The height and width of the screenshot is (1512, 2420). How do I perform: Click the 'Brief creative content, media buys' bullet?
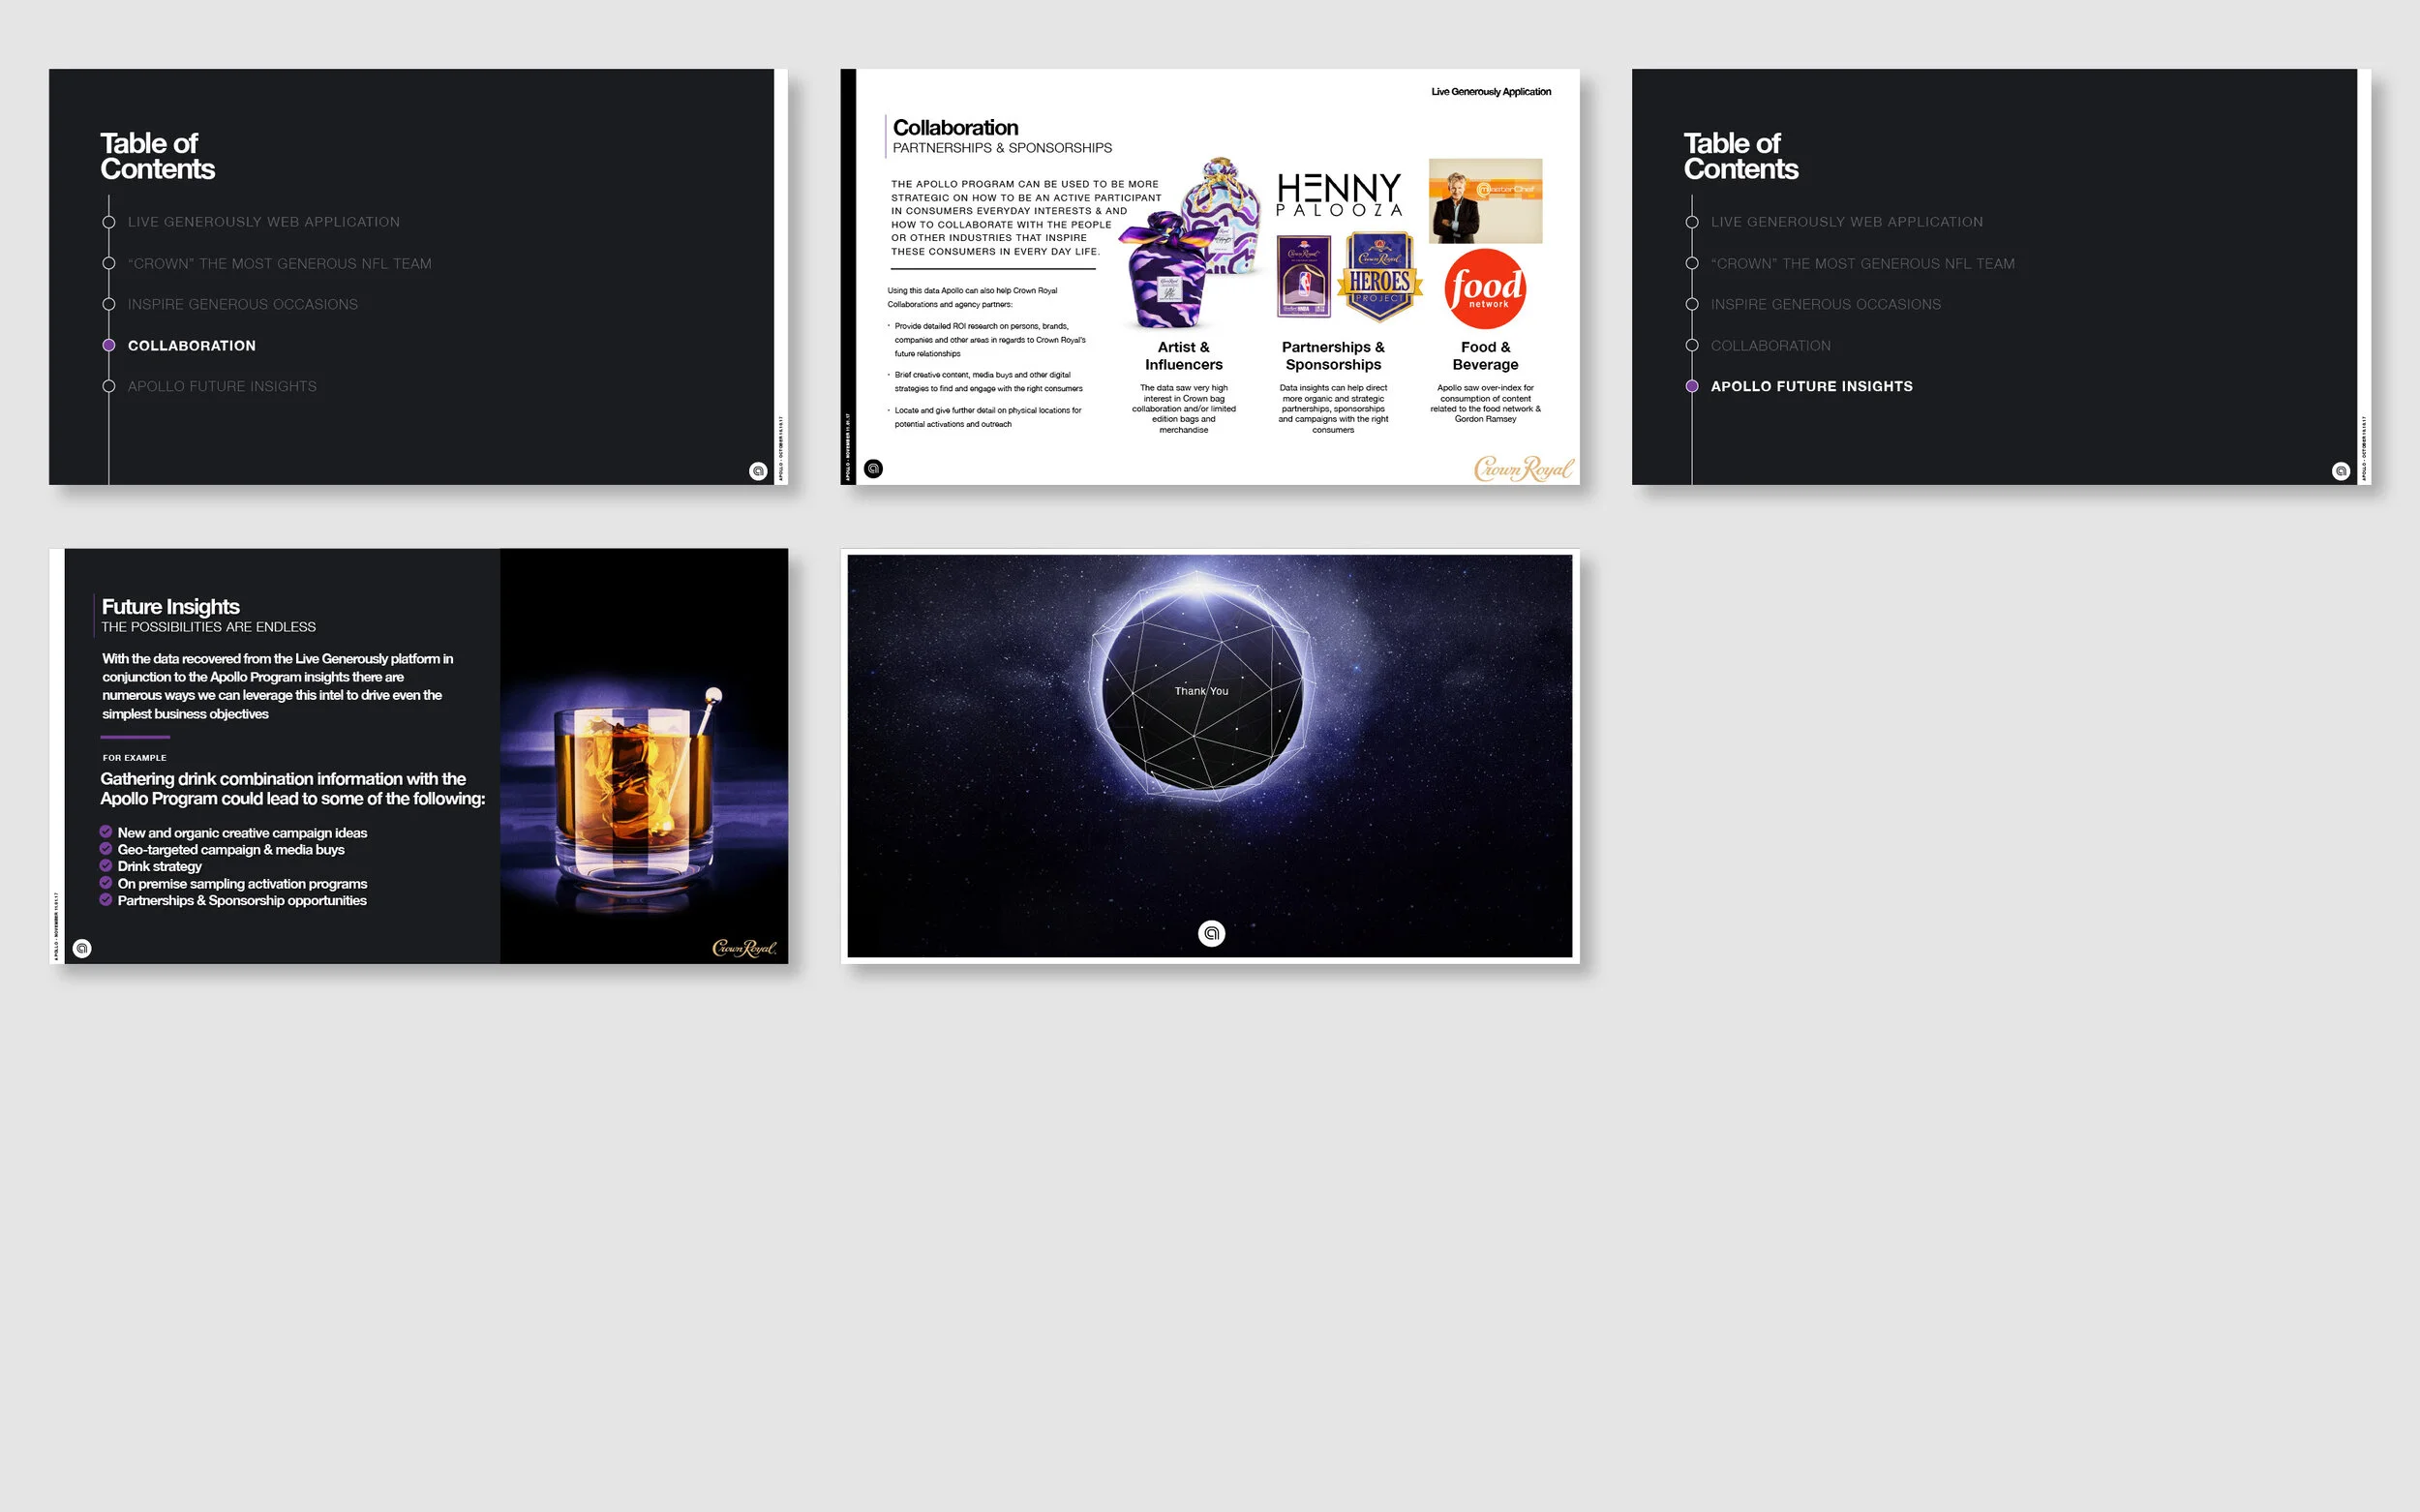click(987, 382)
